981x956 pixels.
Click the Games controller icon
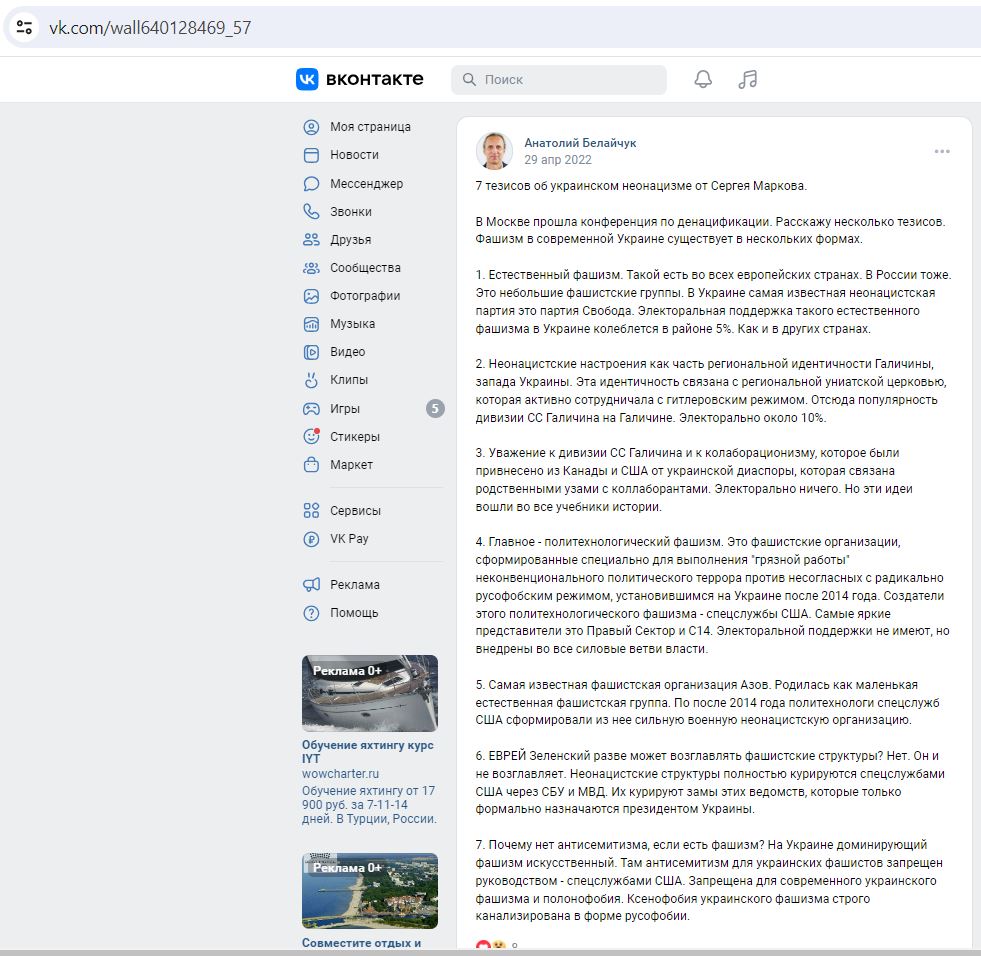(x=311, y=409)
